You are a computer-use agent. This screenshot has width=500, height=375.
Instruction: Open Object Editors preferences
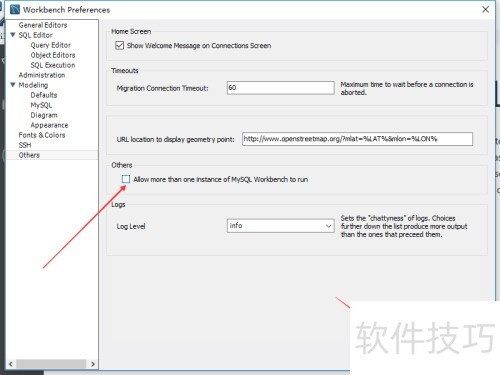53,55
